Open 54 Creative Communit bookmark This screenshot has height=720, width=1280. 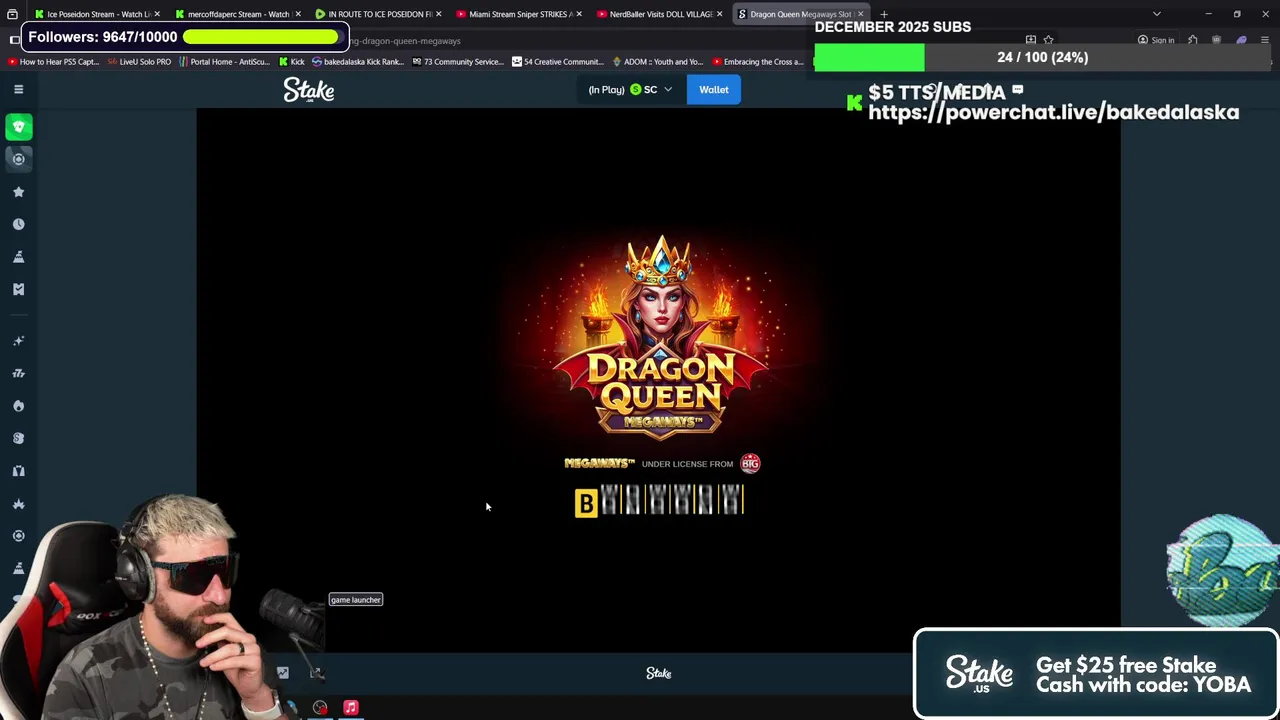[557, 62]
